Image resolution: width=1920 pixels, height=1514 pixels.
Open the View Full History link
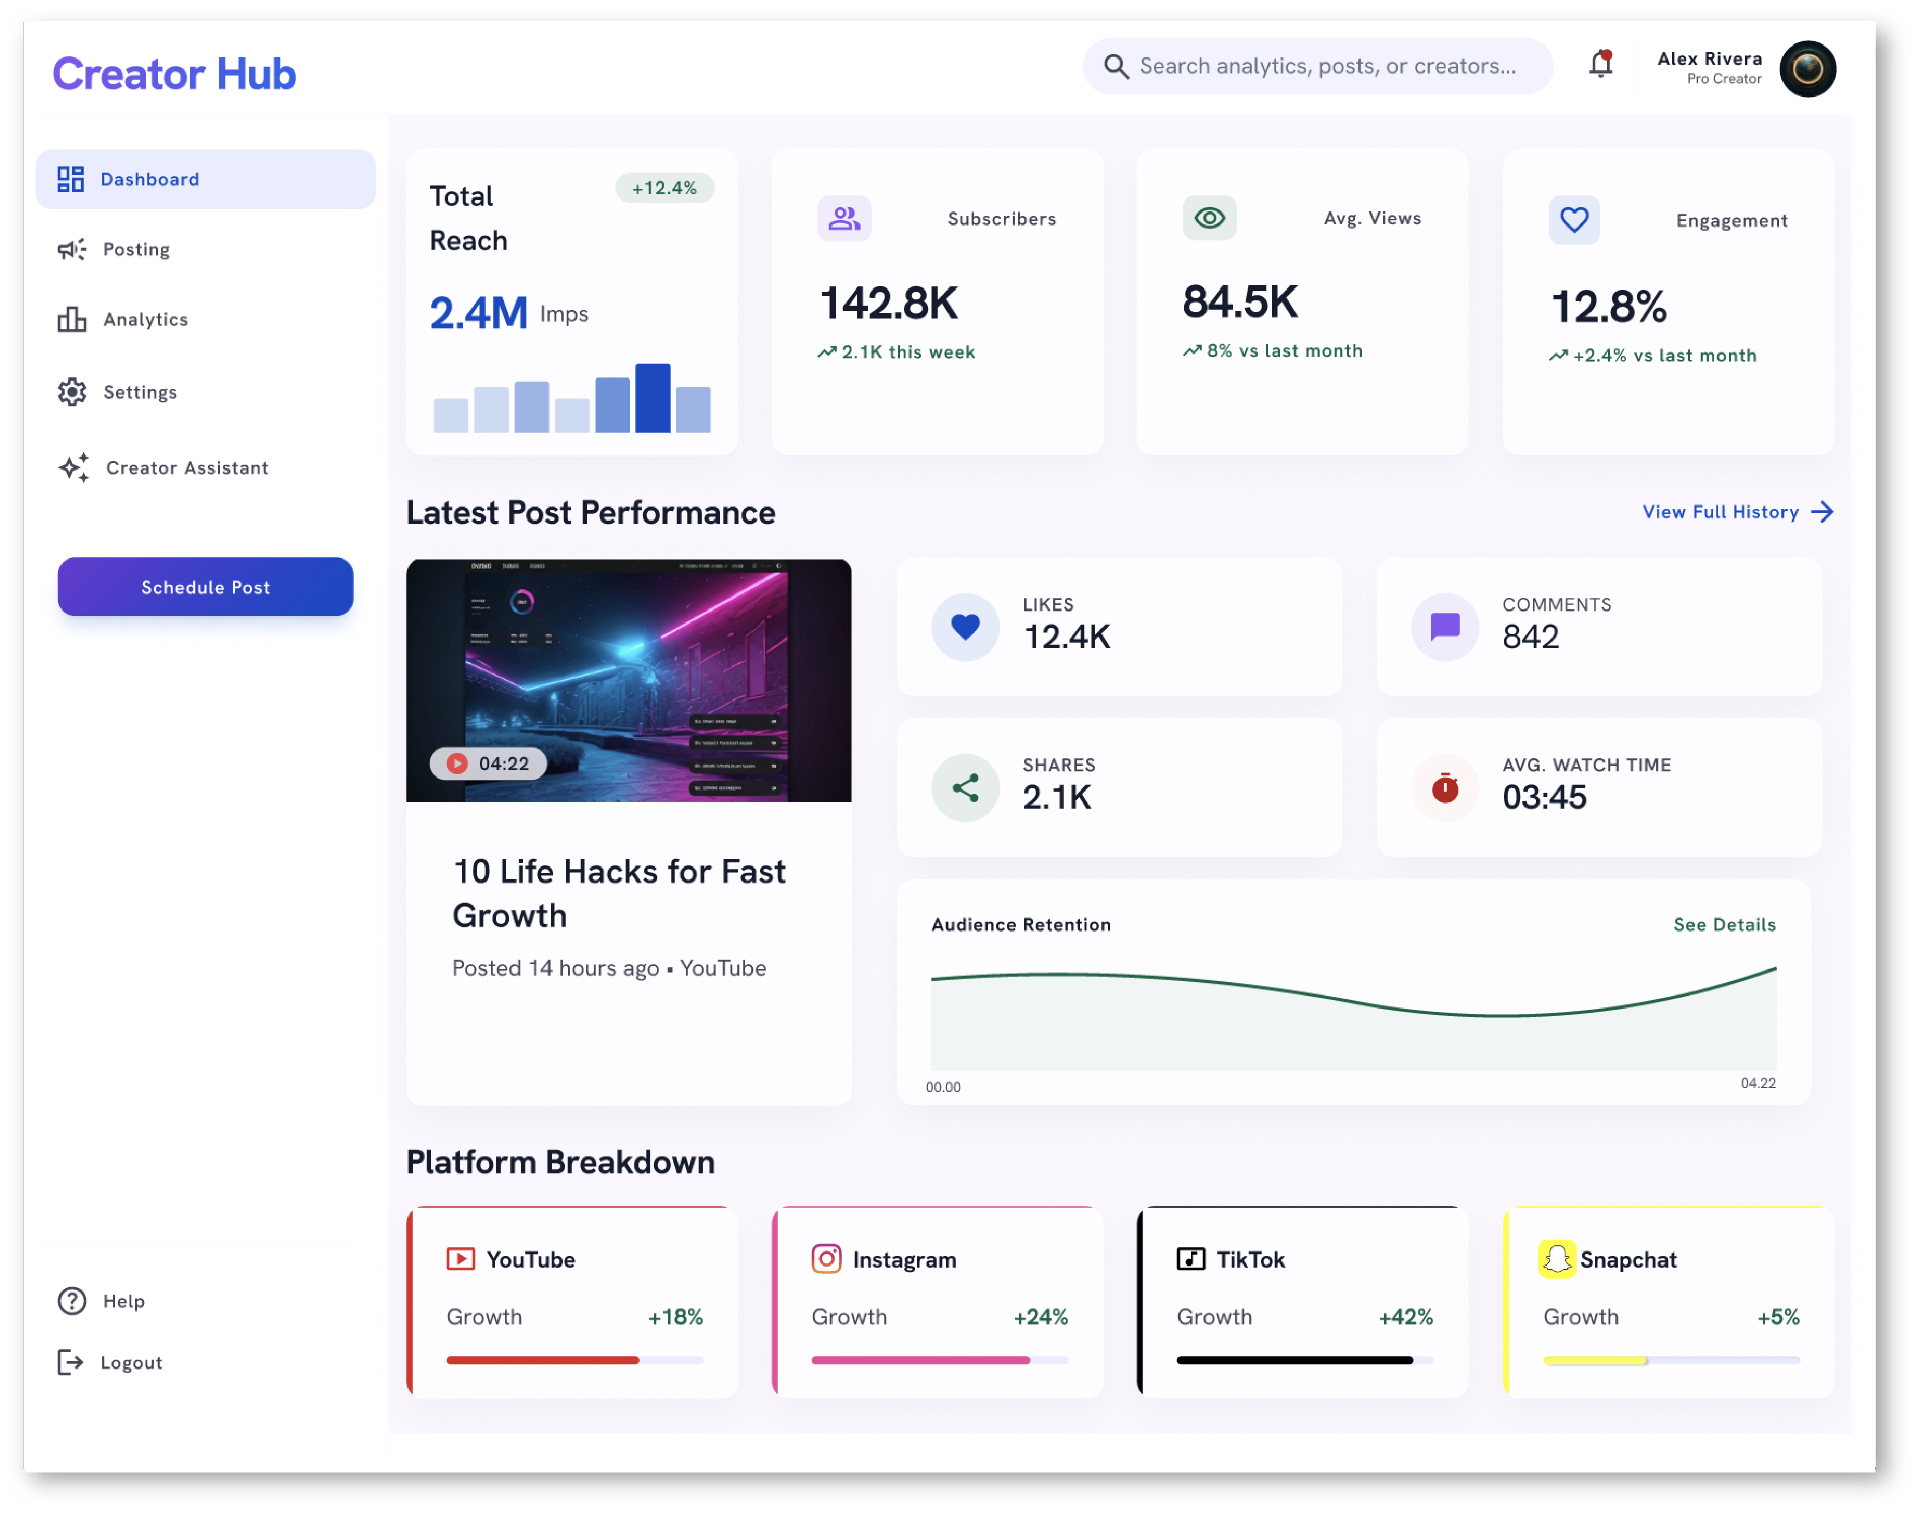point(1720,512)
